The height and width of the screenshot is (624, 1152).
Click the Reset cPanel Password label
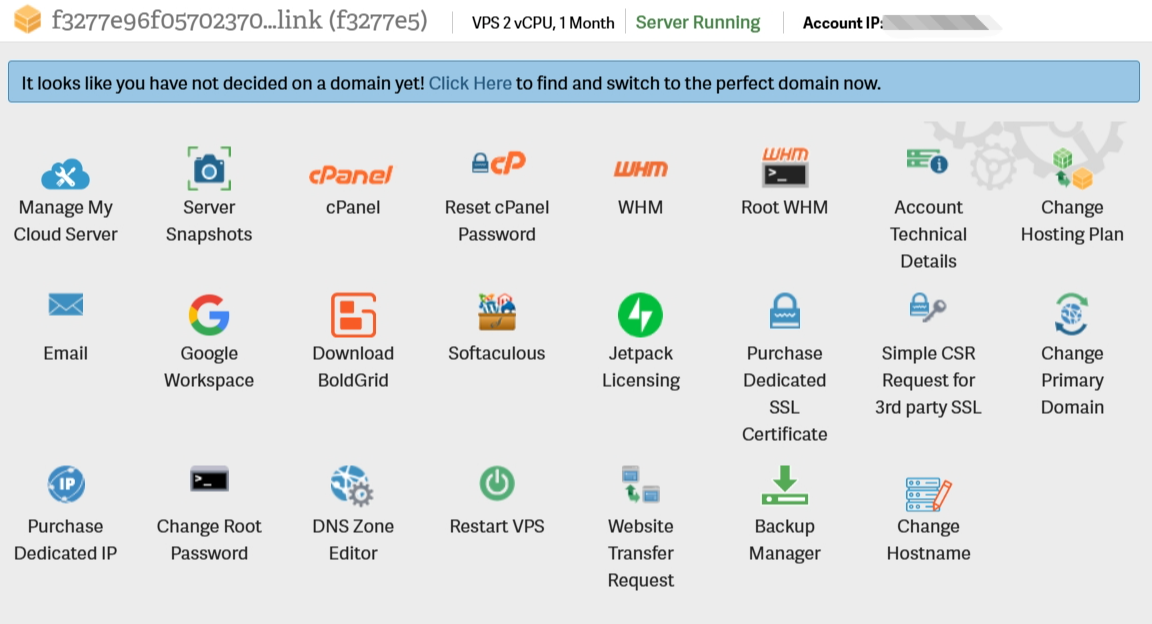[497, 220]
